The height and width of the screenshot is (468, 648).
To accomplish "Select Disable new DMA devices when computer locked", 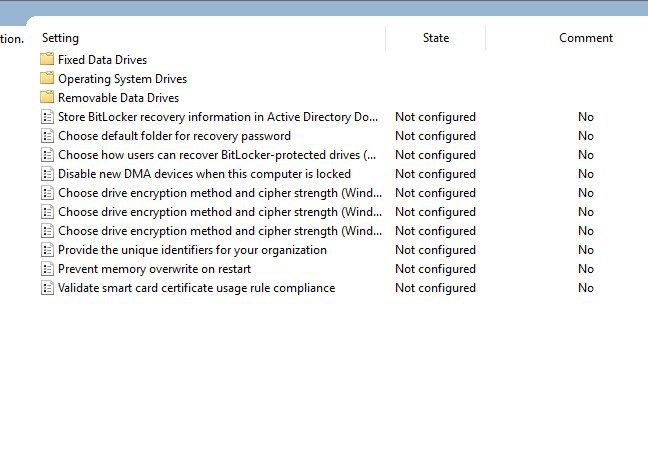I will click(204, 174).
